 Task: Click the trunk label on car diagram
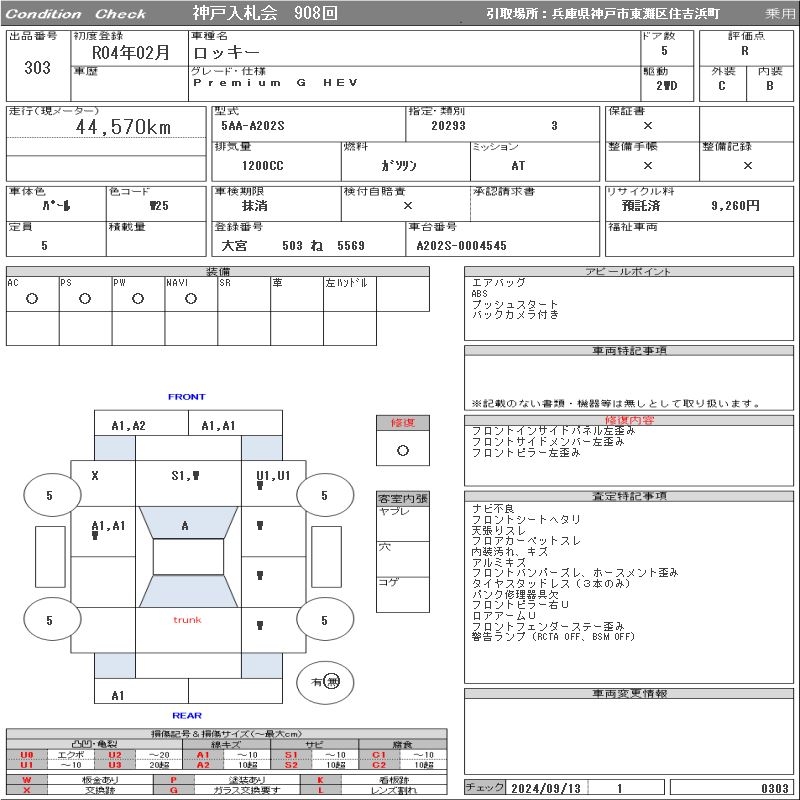point(187,620)
